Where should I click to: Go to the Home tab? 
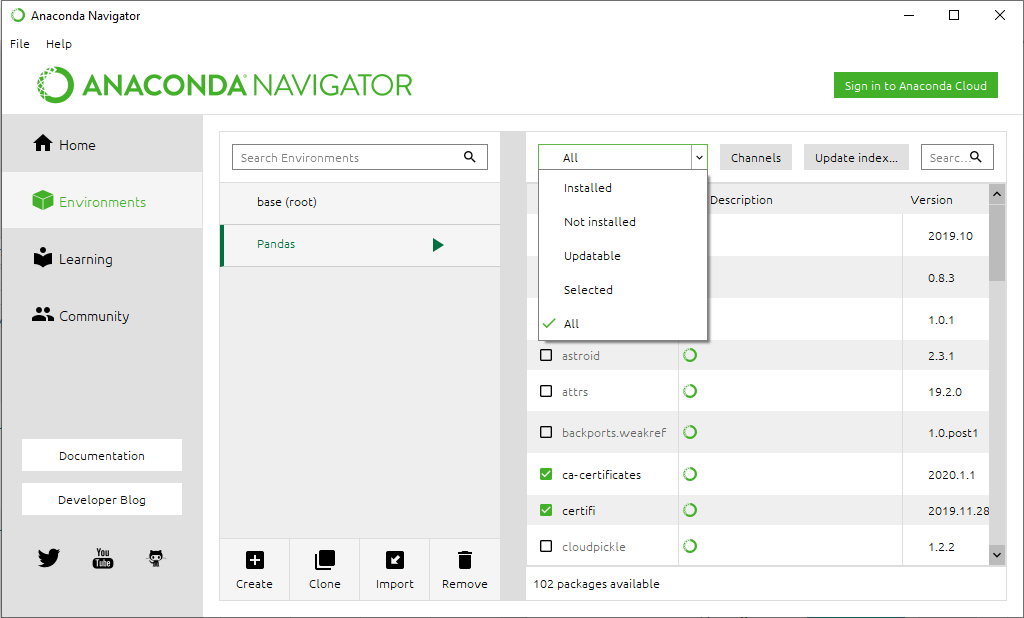tap(102, 144)
